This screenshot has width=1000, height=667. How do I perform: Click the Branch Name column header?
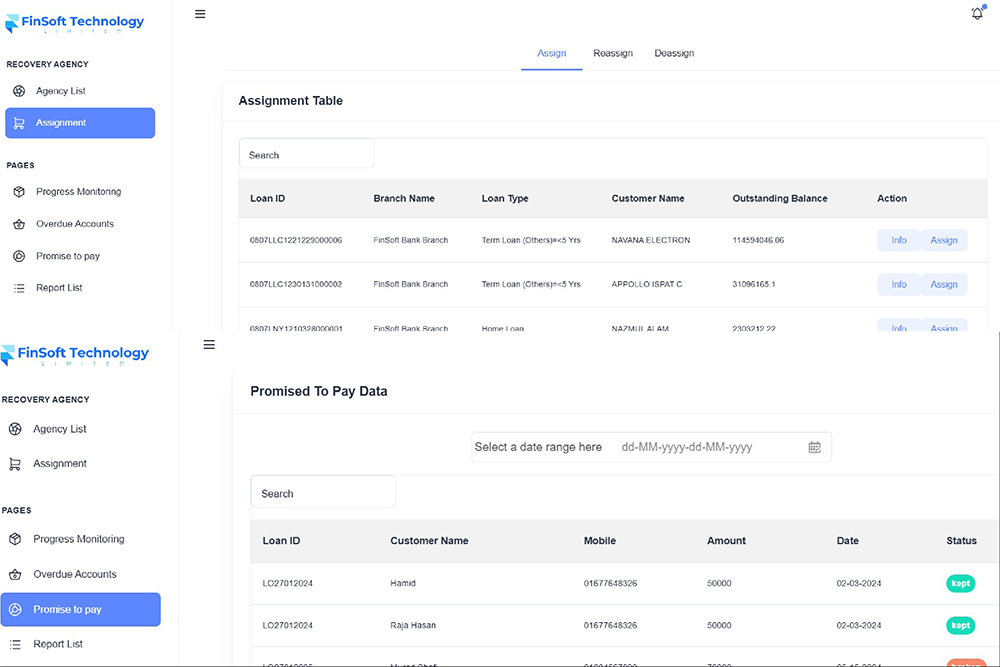coord(404,198)
